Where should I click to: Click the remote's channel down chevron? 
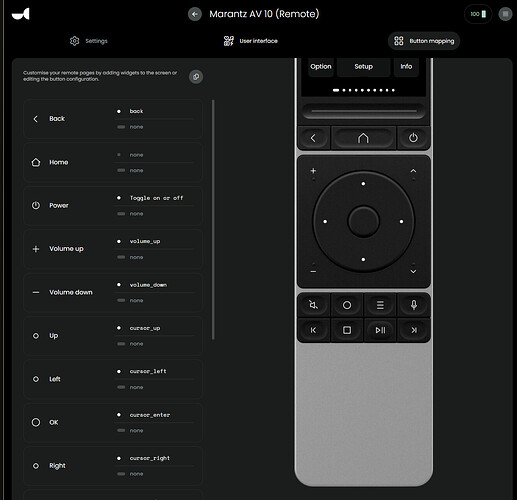413,272
